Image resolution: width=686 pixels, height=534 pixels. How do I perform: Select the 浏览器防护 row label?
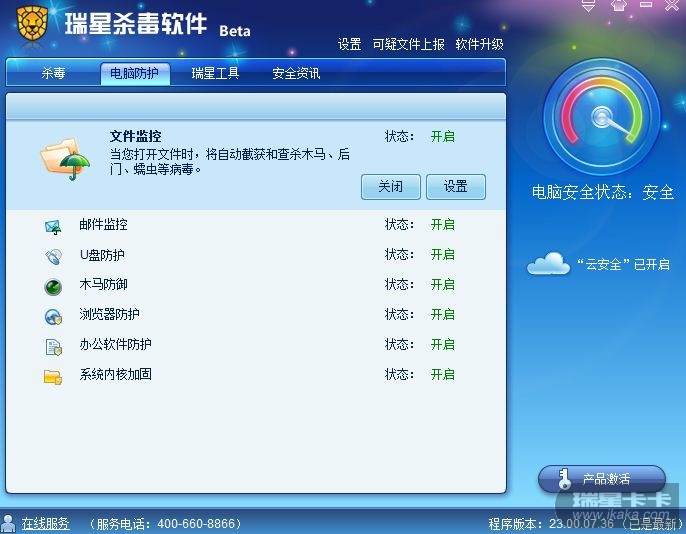109,314
